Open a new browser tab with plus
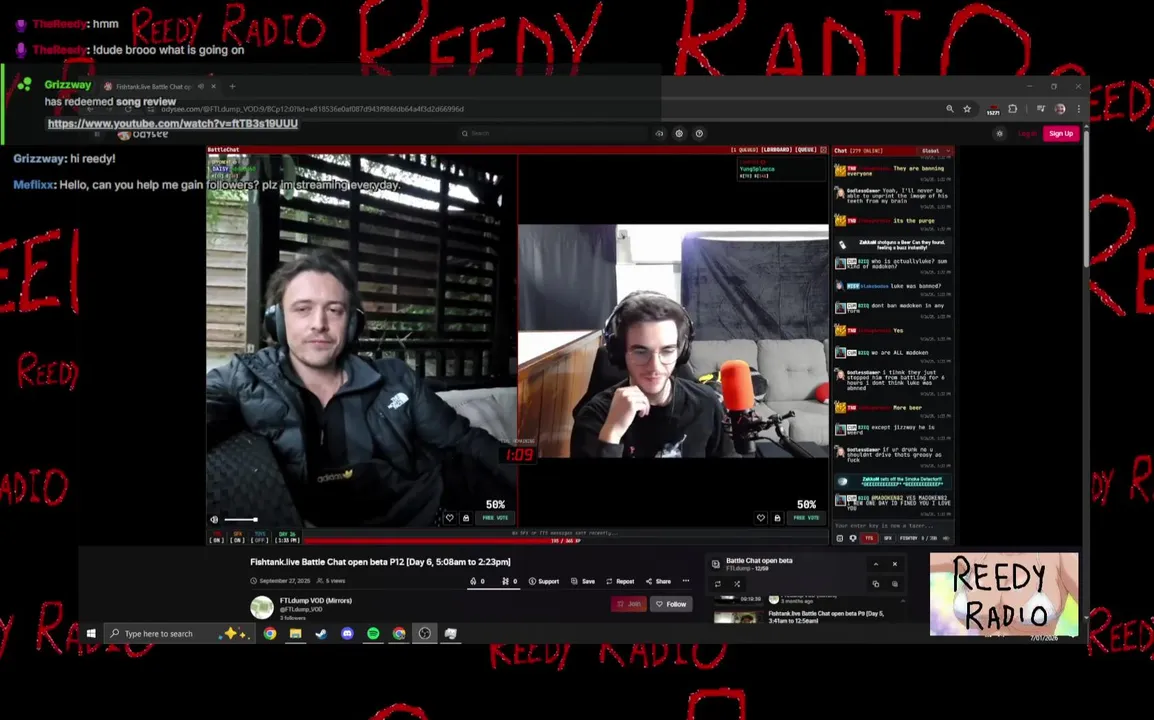 coord(233,86)
